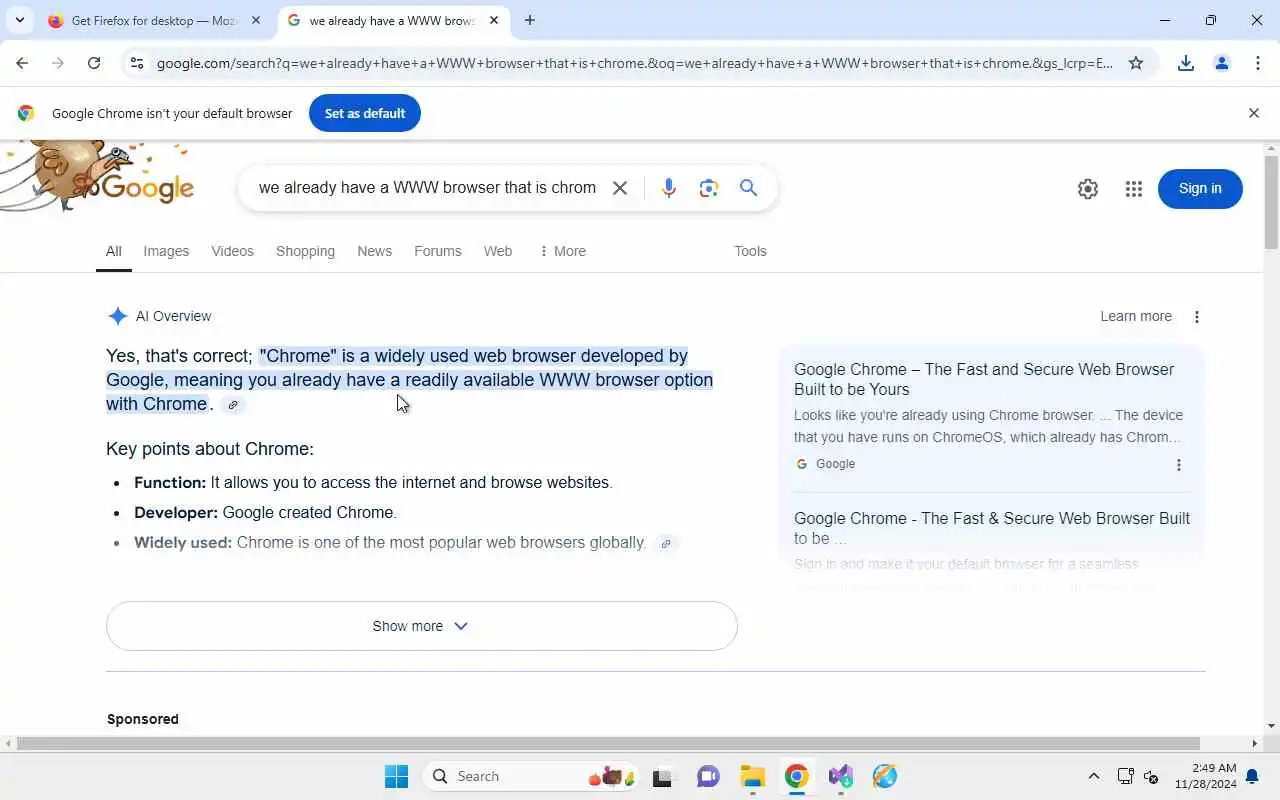Switch to the Get Firefox for desktop tab
The image size is (1280, 800).
155,20
